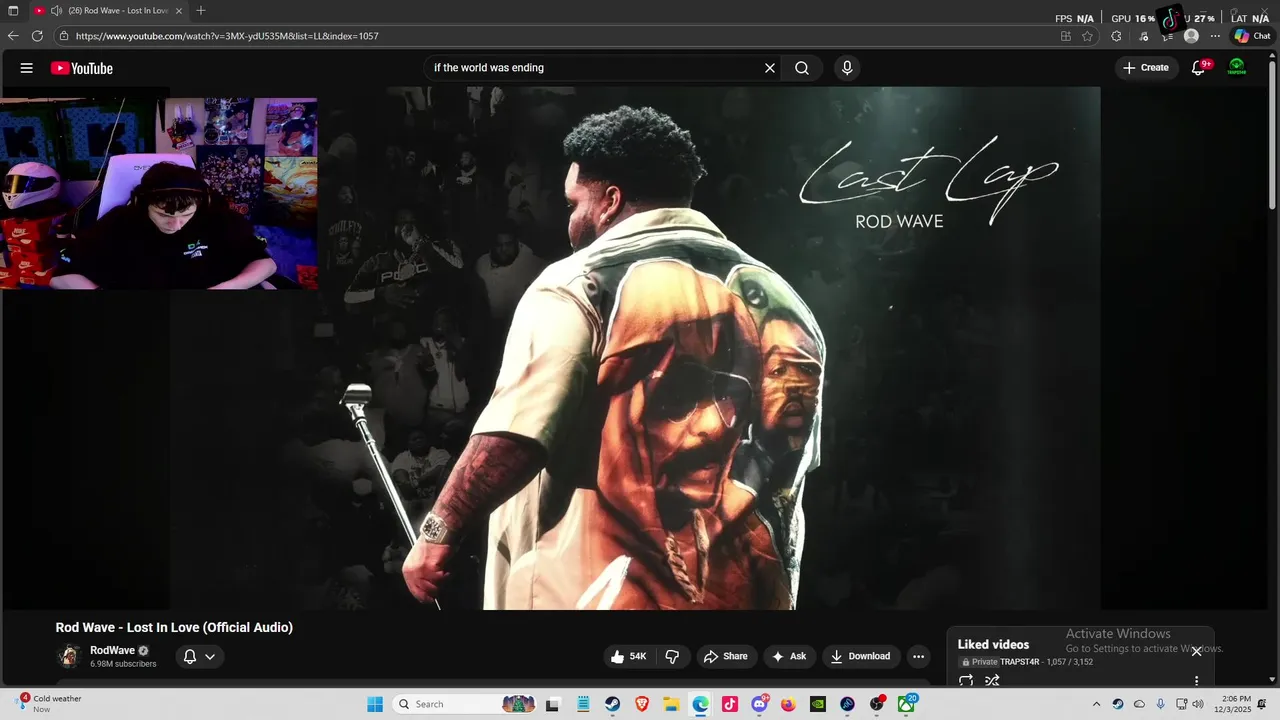This screenshot has height=720, width=1280.
Task: Open the tab actions menu icon
Action: [13, 10]
